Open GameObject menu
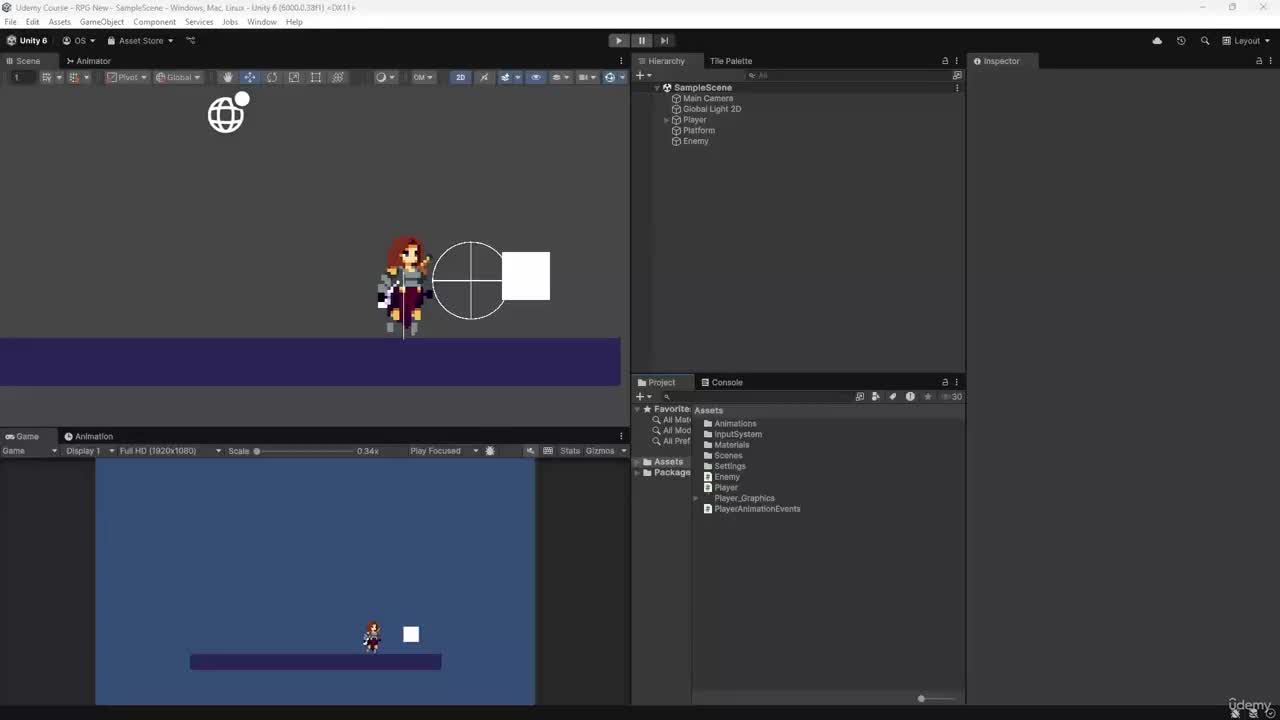 click(102, 22)
